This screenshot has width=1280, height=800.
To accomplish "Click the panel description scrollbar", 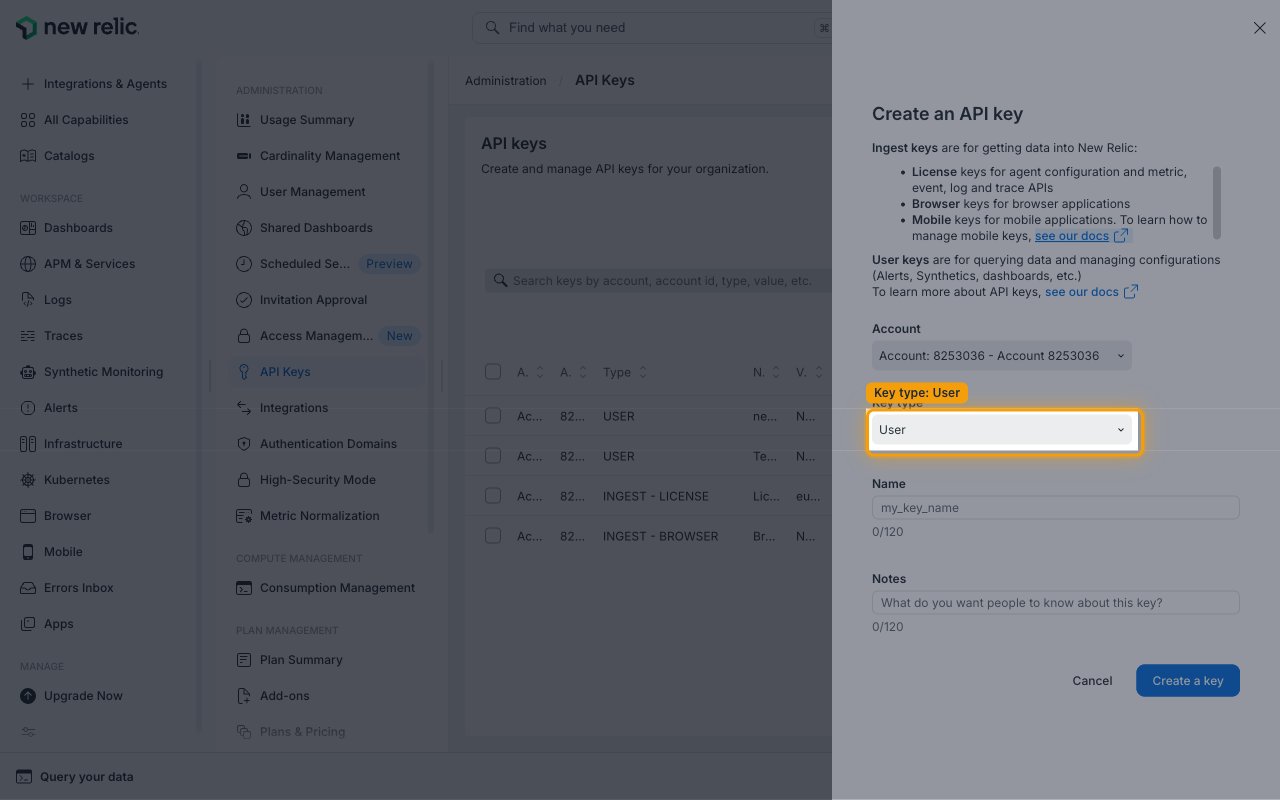I will click(1217, 203).
